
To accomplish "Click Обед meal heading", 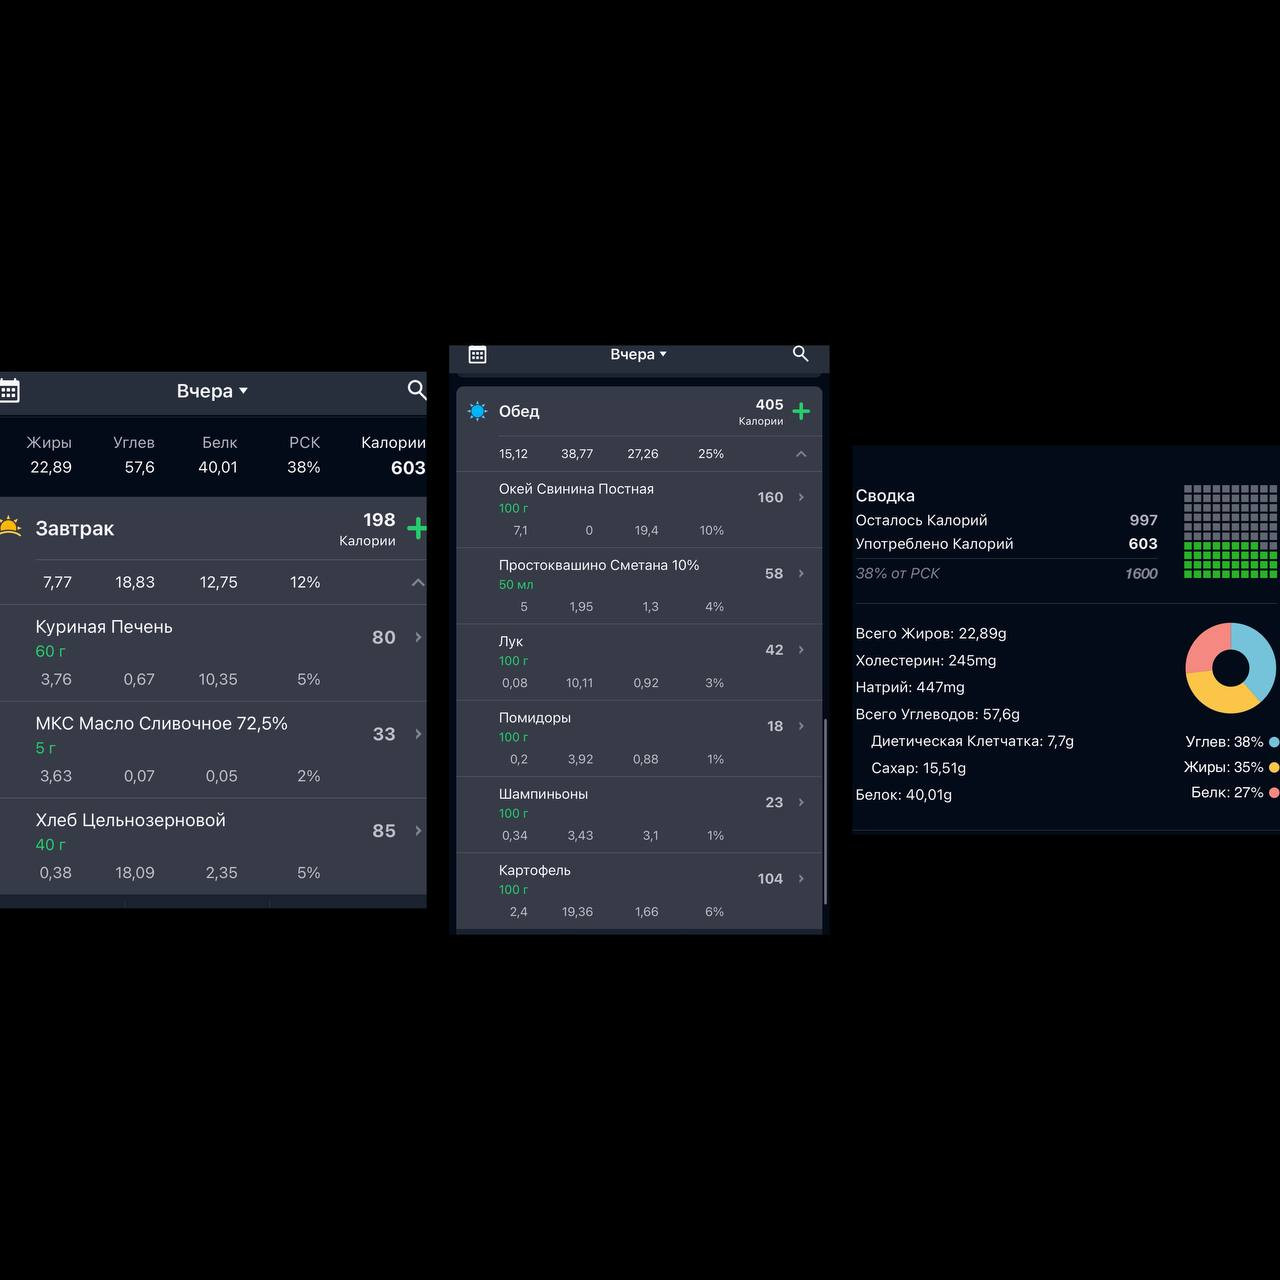I will click(519, 411).
